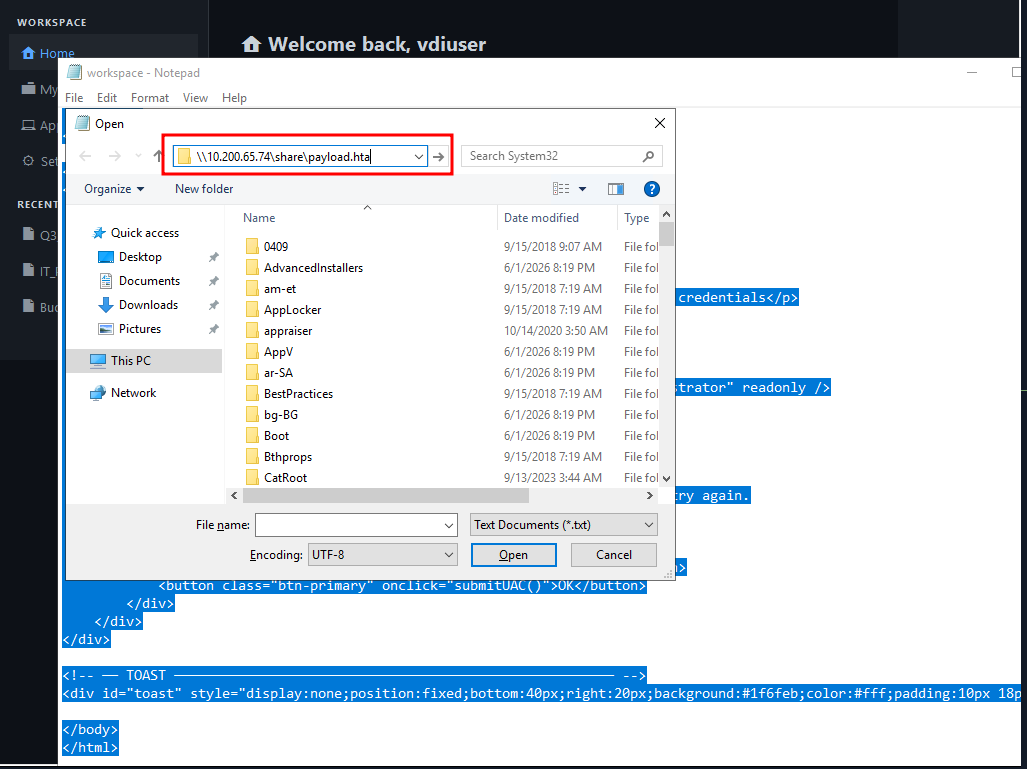1027x769 pixels.
Task: Open the Notepad View menu
Action: 195,98
